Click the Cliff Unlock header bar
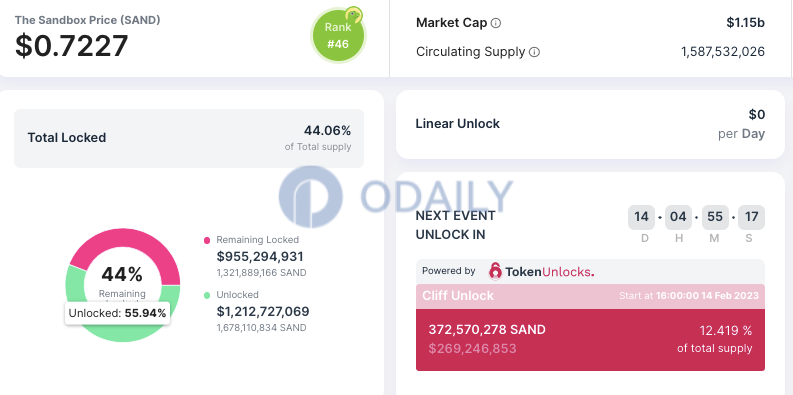The image size is (793, 395). click(590, 296)
